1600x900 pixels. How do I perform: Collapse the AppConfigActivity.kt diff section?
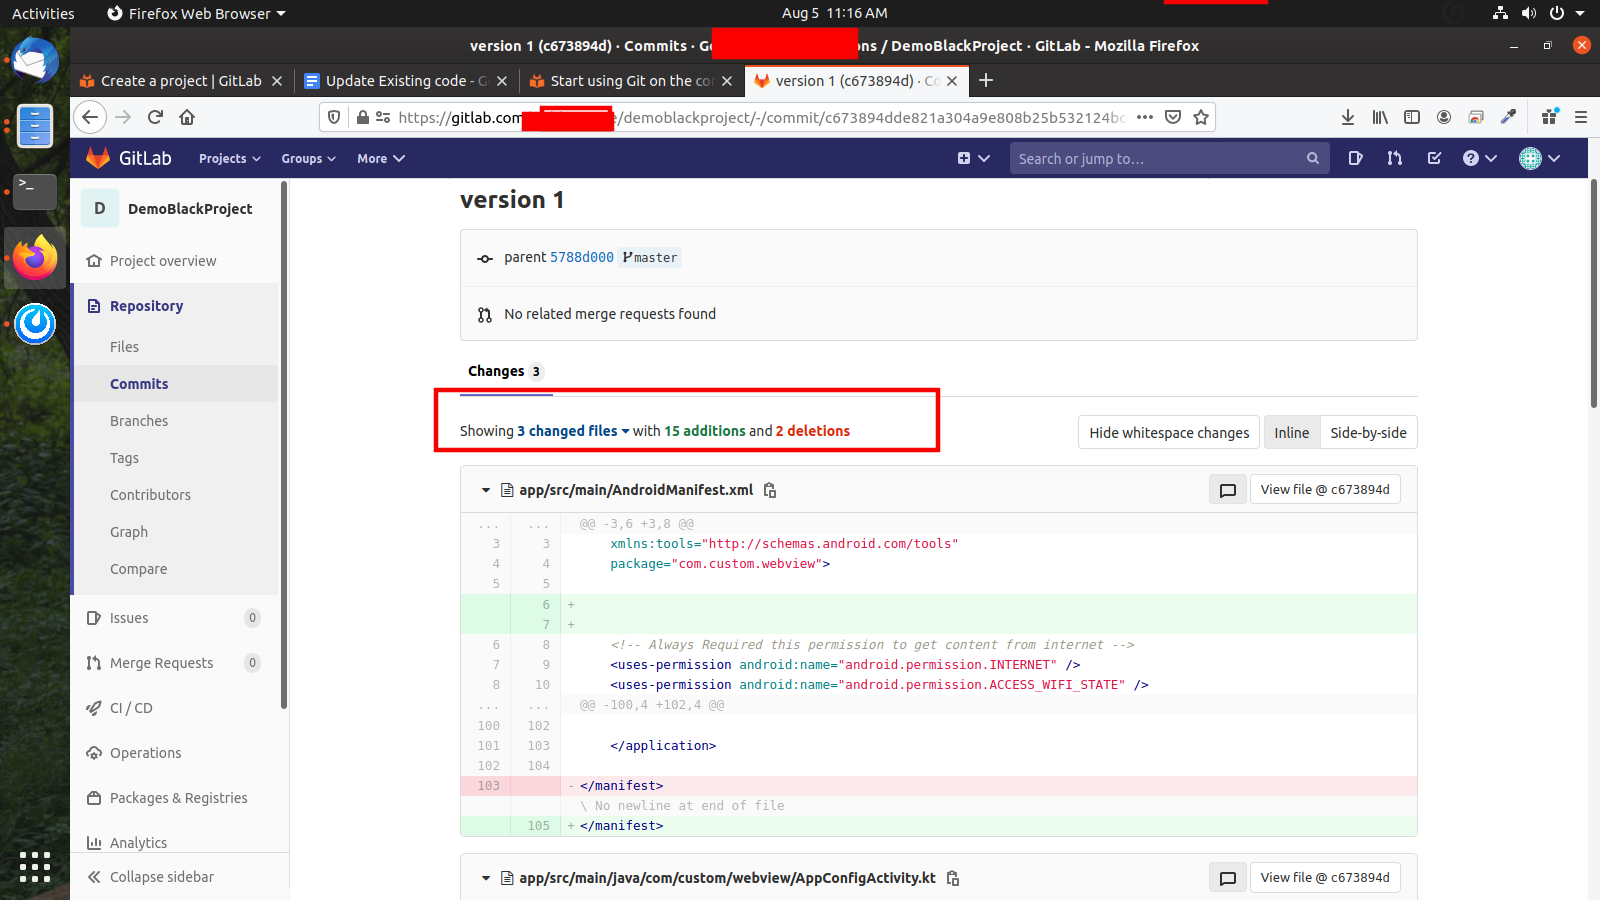(486, 878)
